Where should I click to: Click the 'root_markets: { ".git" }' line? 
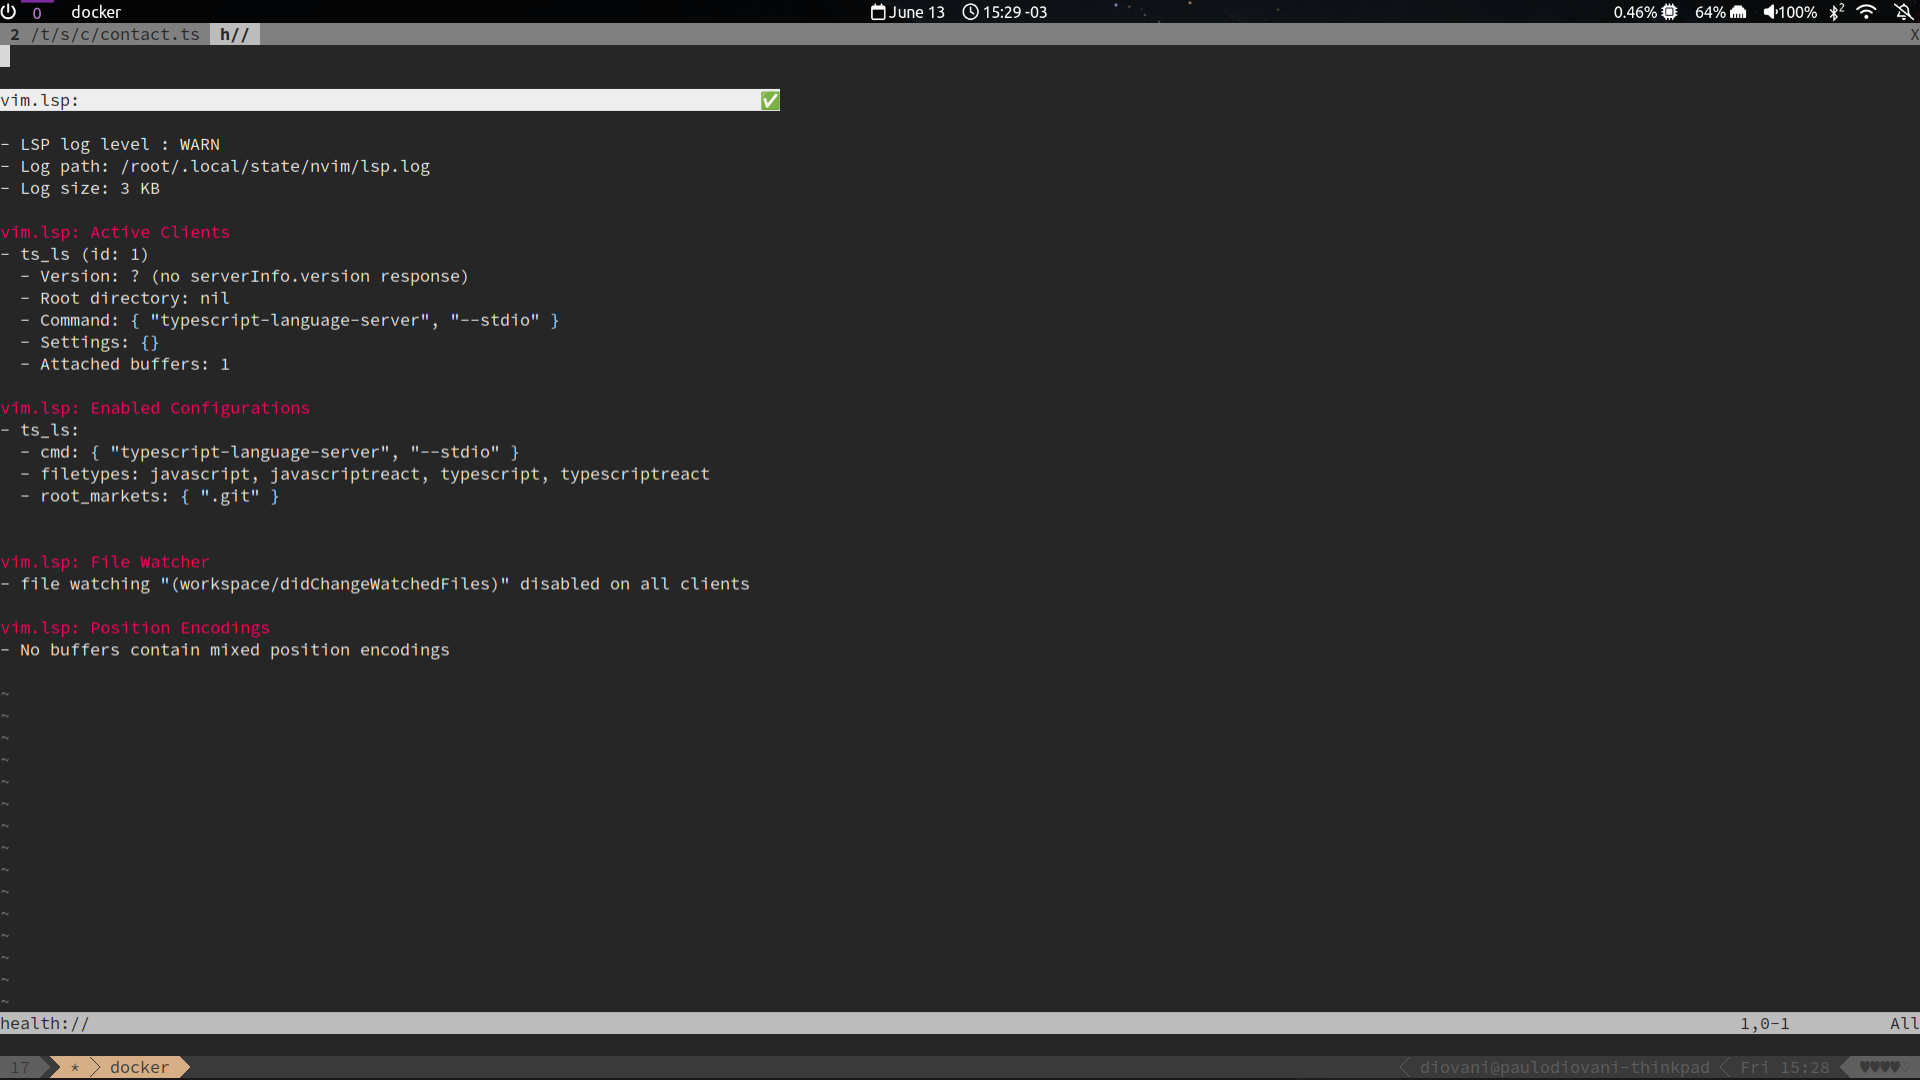150,496
